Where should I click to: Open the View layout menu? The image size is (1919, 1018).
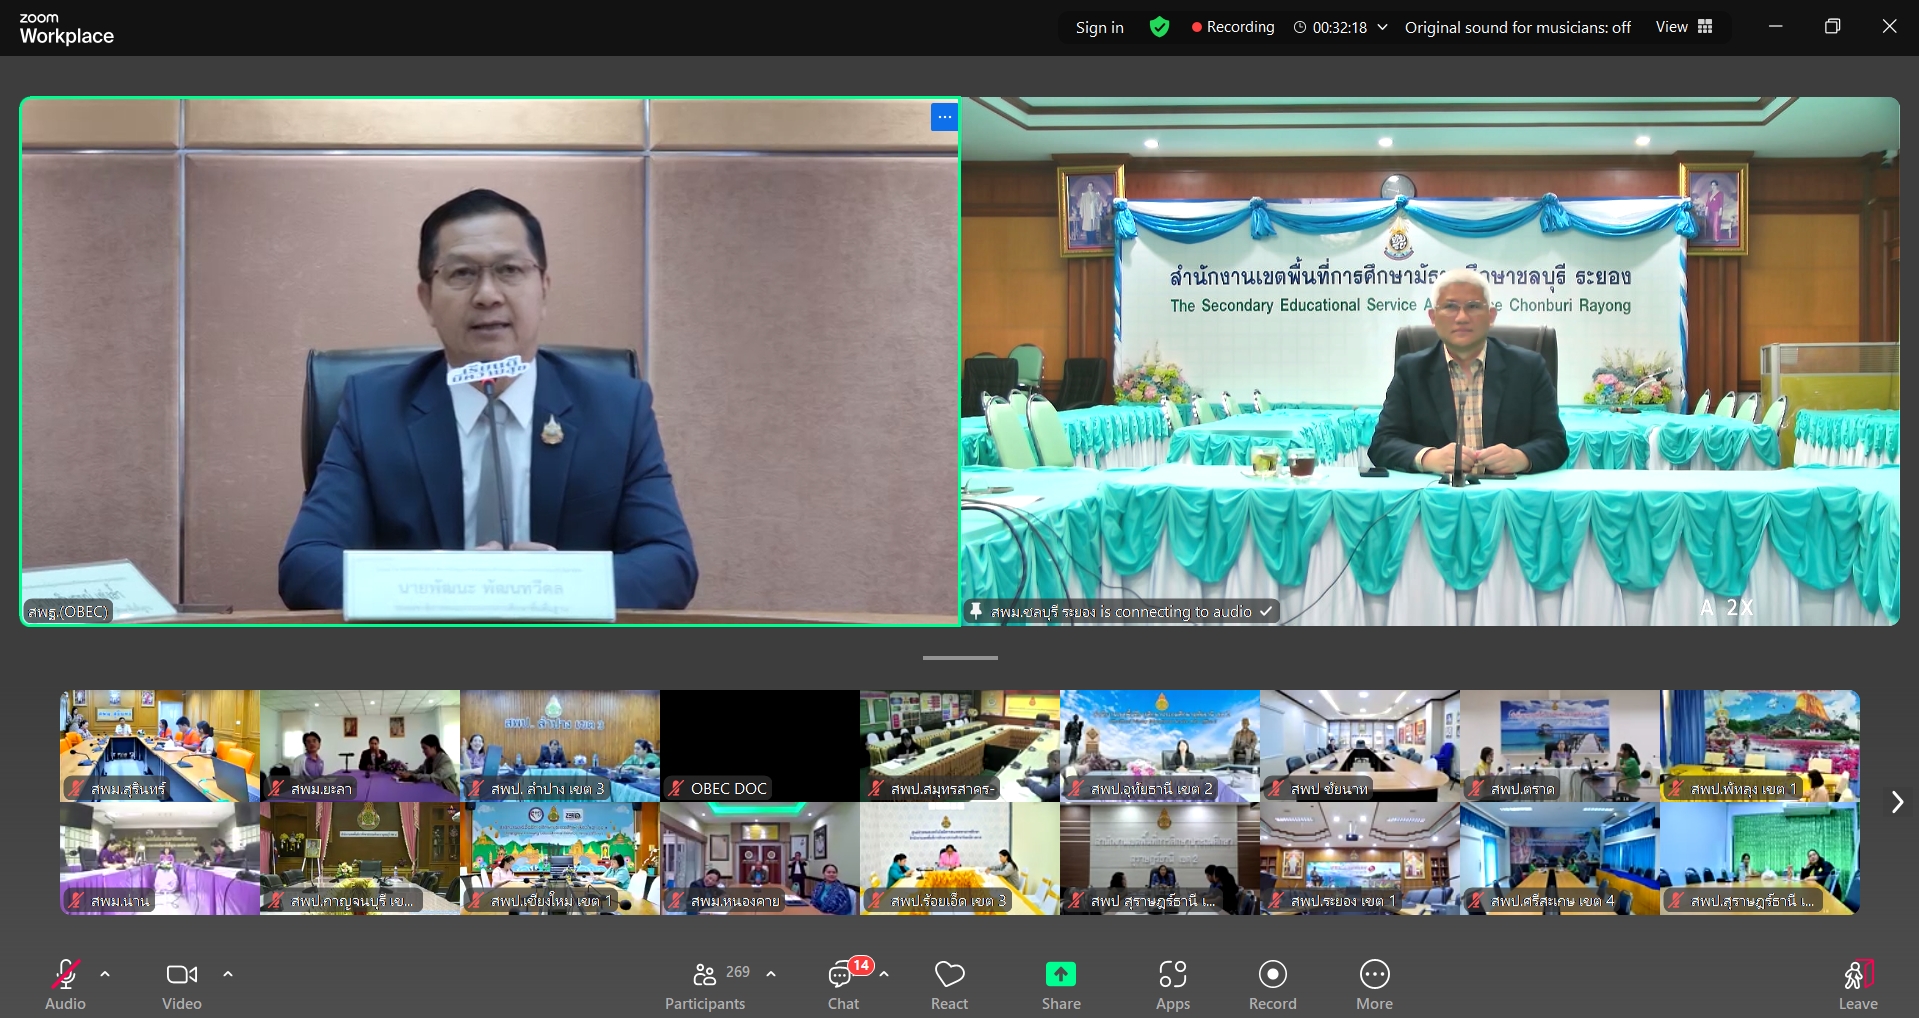click(1684, 27)
